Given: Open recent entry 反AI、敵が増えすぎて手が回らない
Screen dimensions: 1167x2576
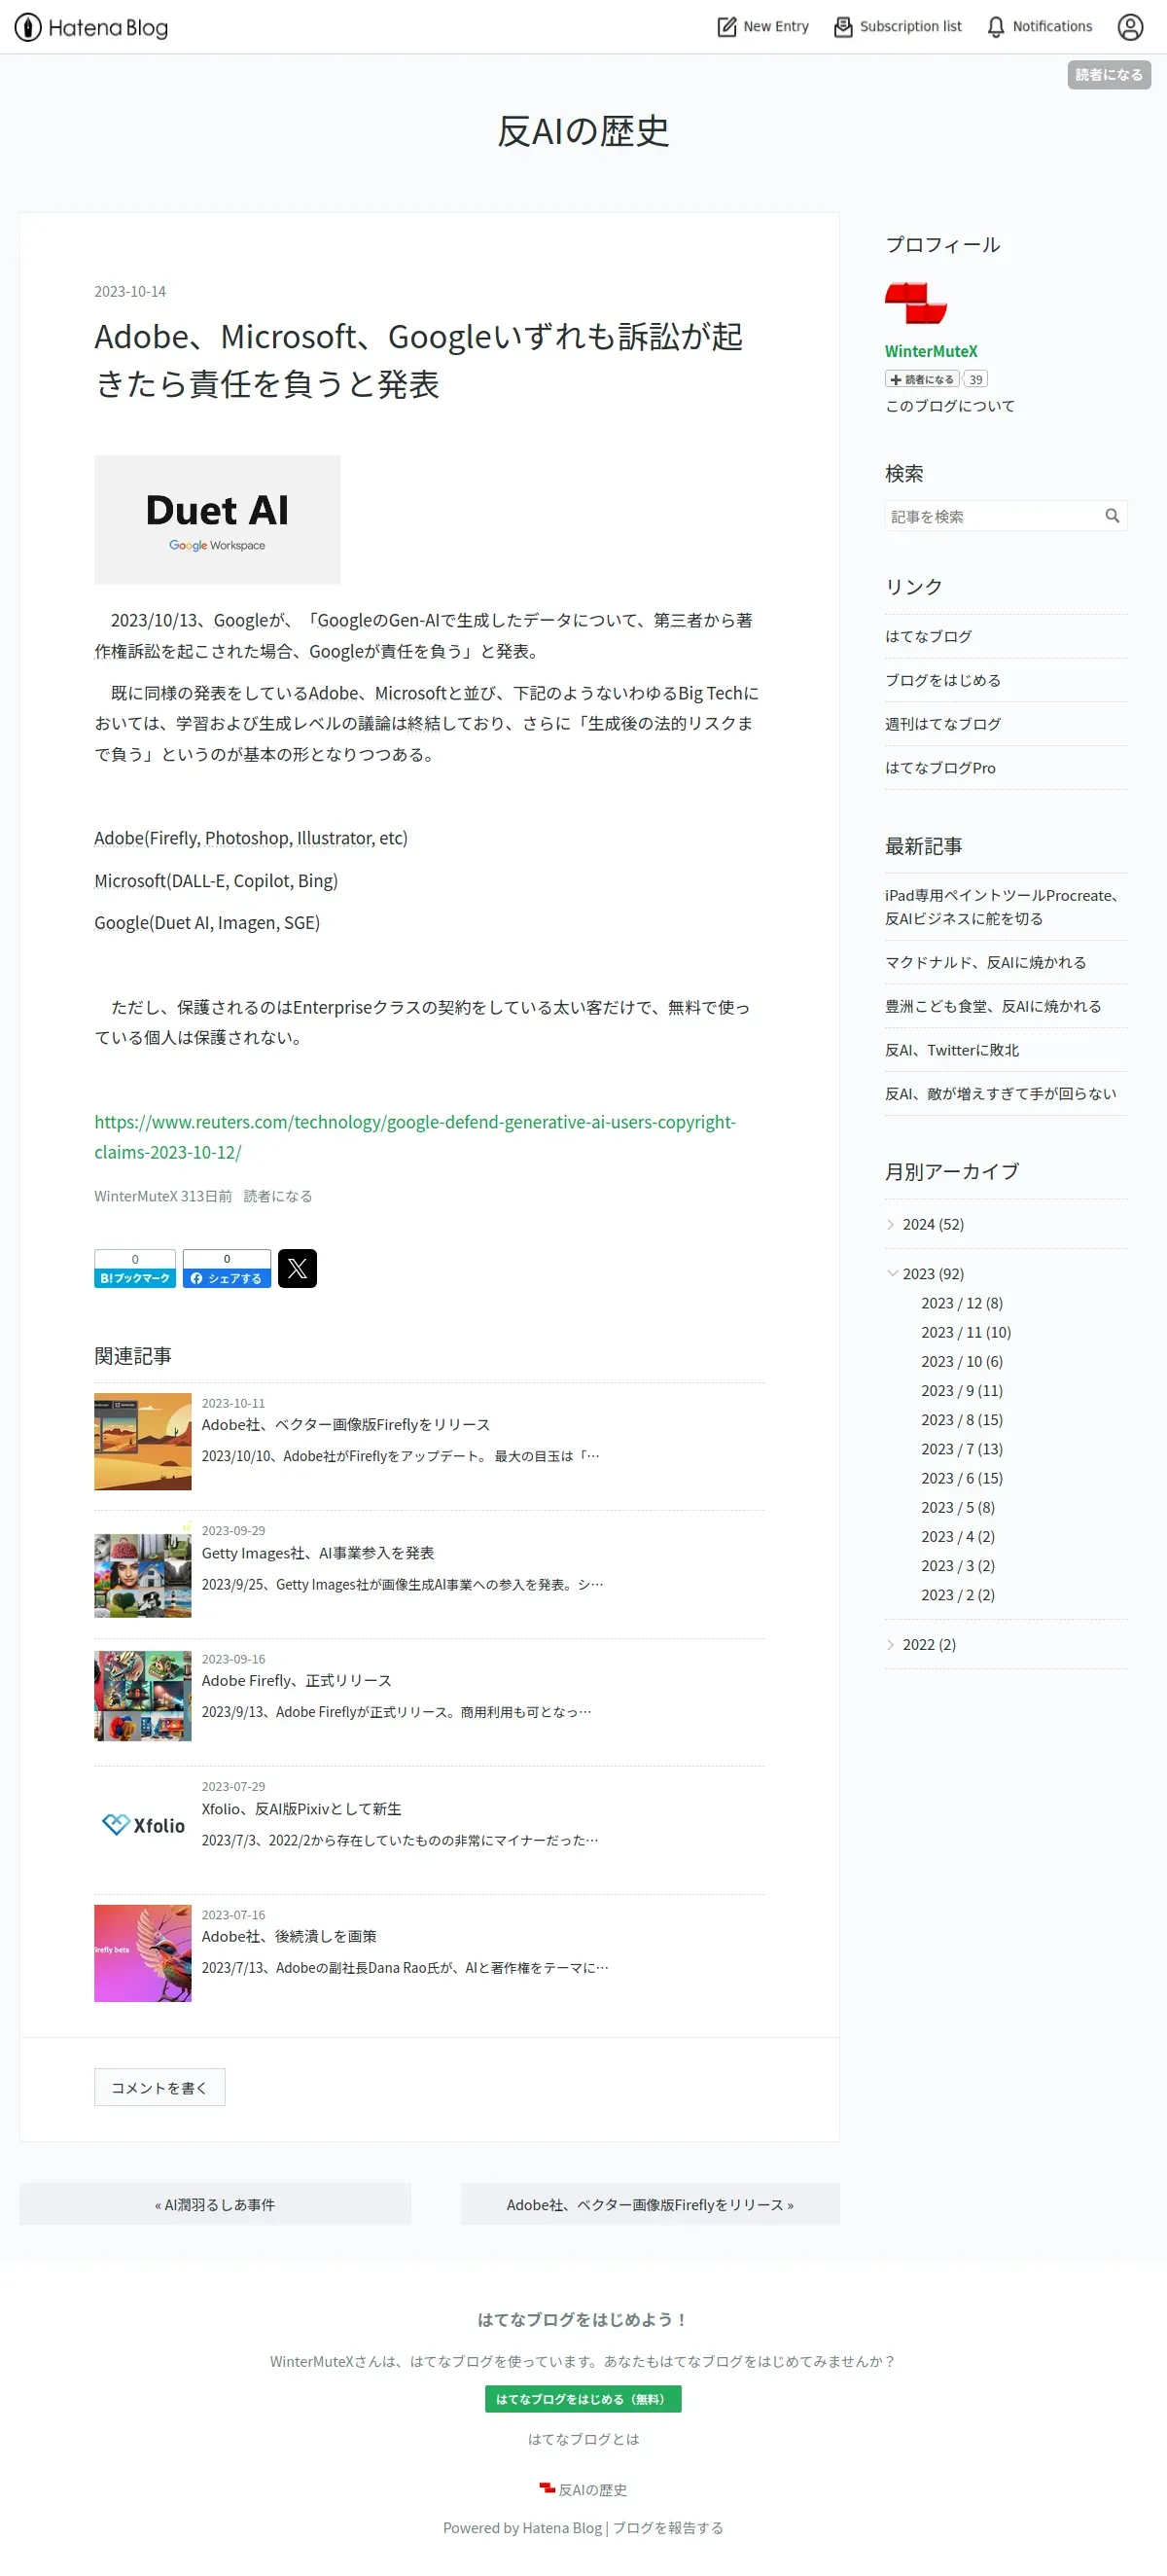Looking at the screenshot, I should tap(1000, 1095).
